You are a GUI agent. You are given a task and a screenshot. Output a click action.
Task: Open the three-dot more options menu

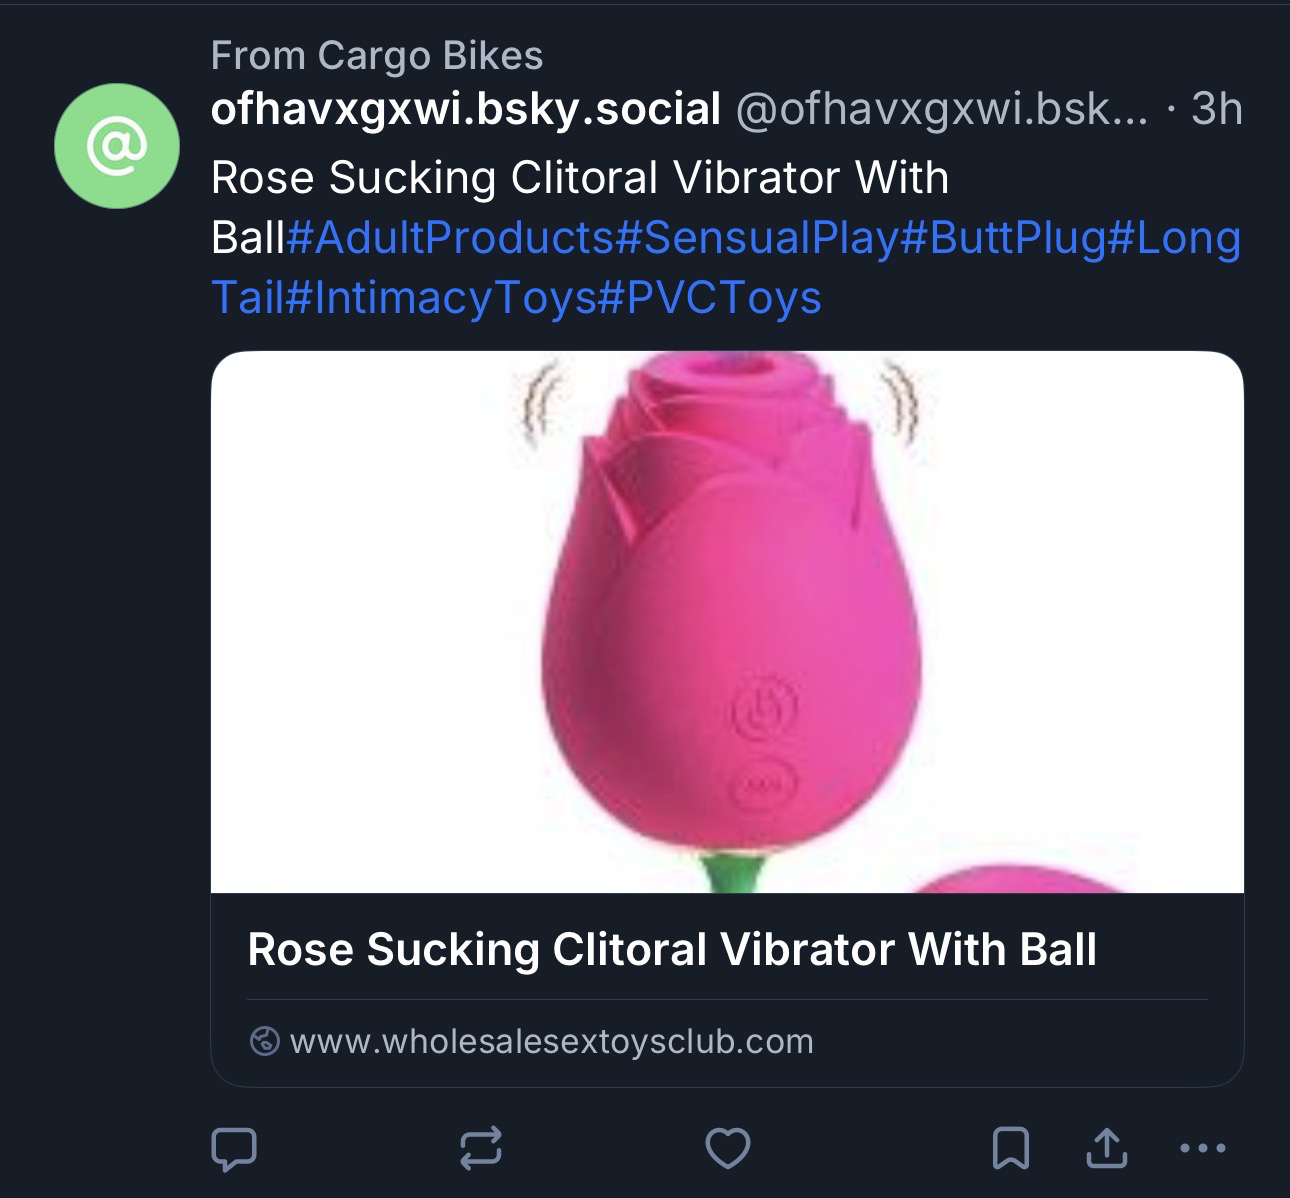1201,1148
